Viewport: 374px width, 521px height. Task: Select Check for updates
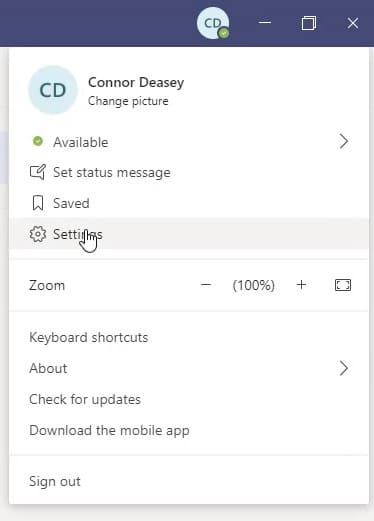85,399
